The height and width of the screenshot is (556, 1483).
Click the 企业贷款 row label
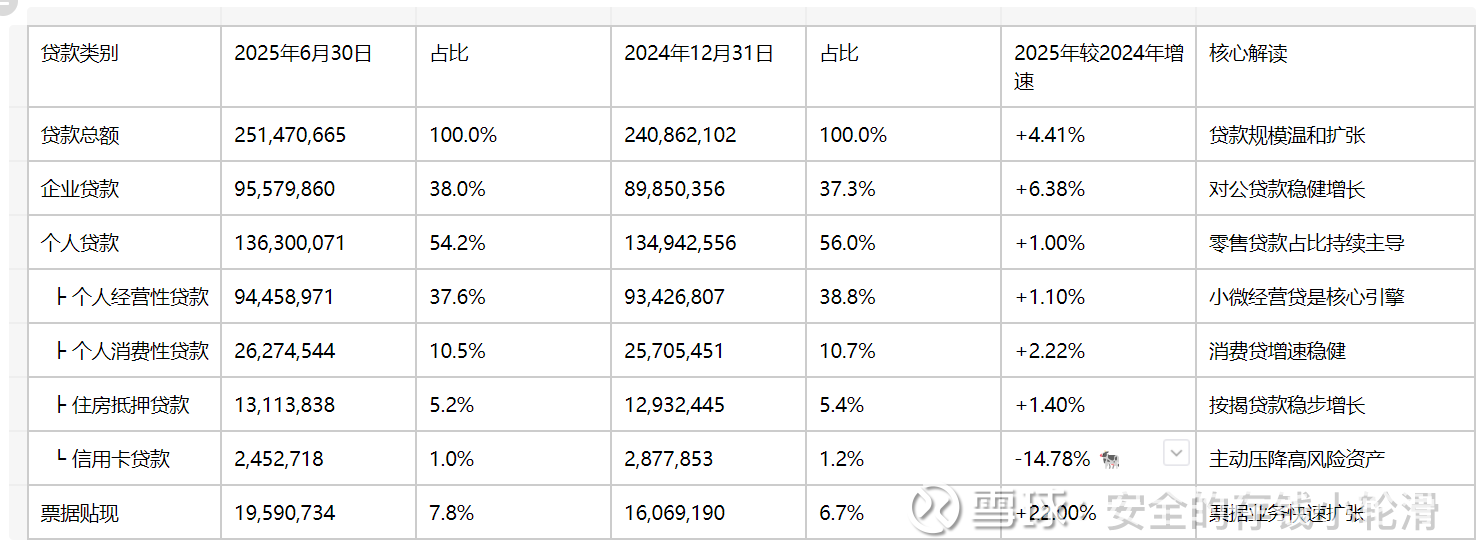tap(80, 189)
